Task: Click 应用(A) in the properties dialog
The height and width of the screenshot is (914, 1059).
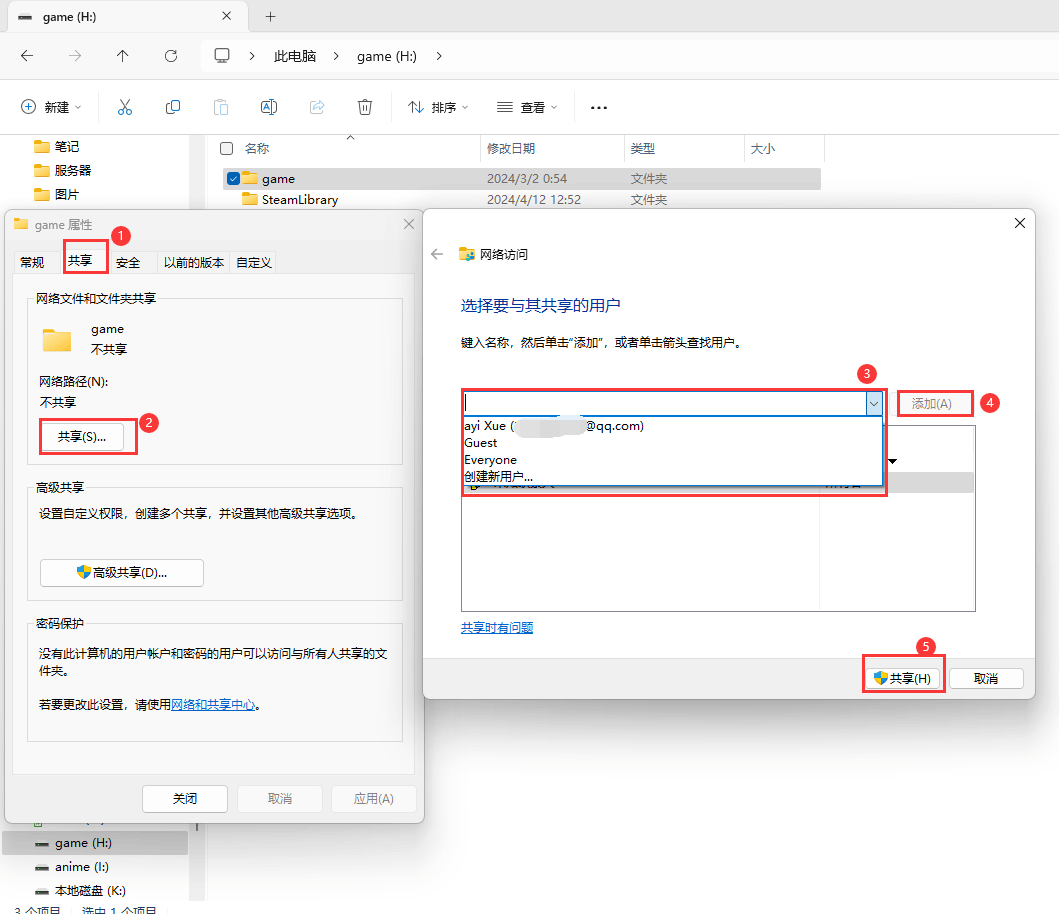Action: click(x=373, y=798)
